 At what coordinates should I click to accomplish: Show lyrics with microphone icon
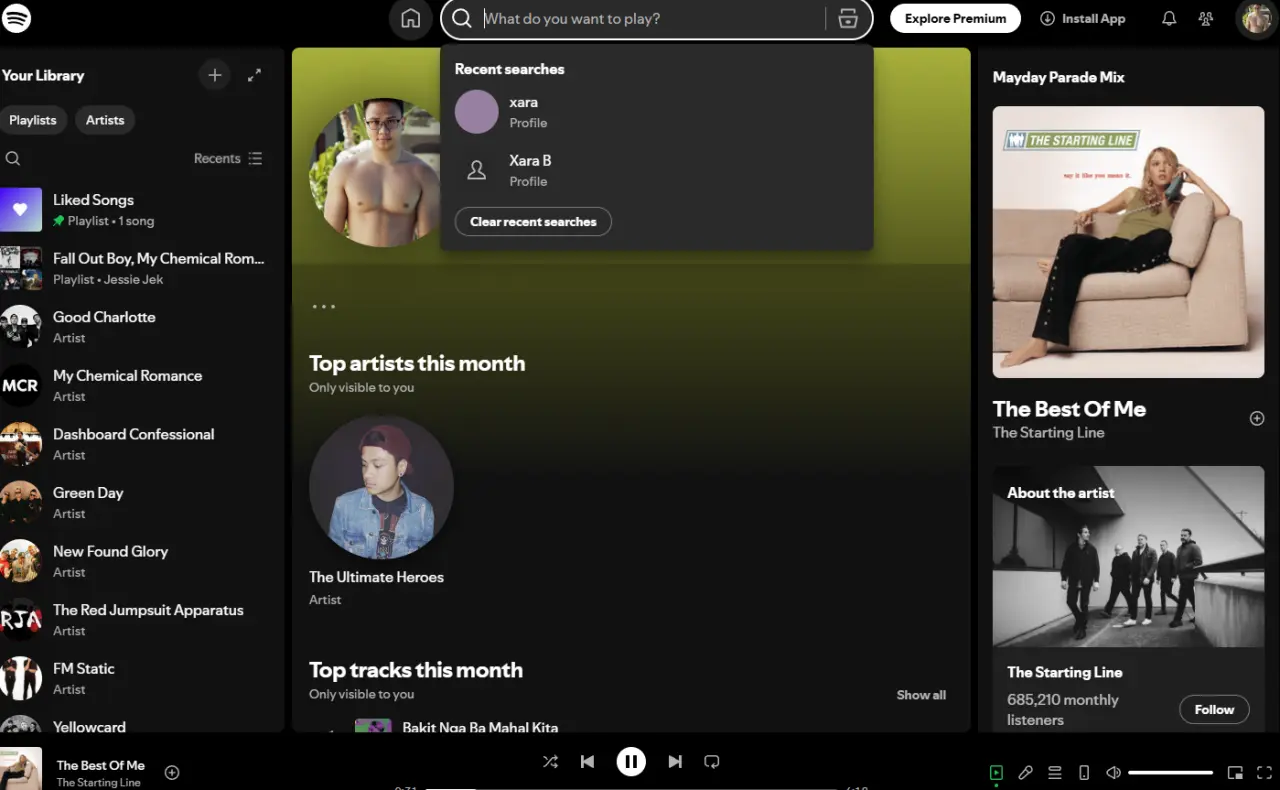coord(1025,773)
